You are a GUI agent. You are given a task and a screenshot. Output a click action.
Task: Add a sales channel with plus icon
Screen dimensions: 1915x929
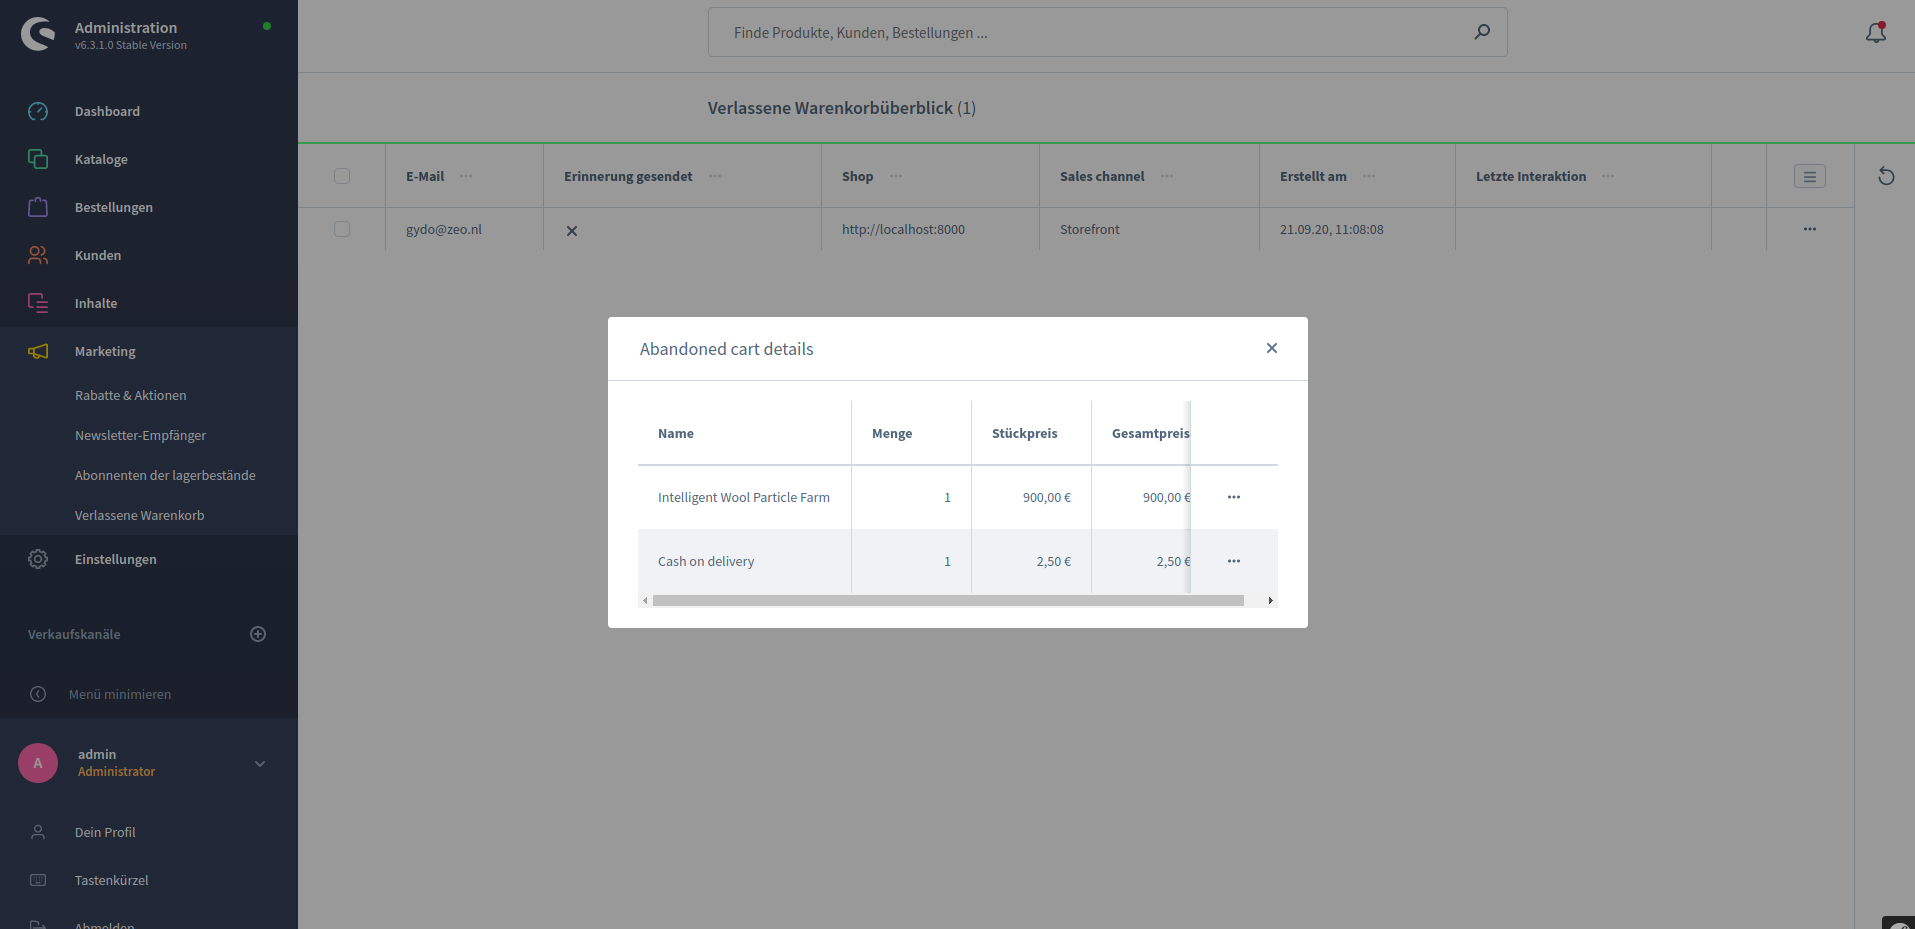coord(258,634)
